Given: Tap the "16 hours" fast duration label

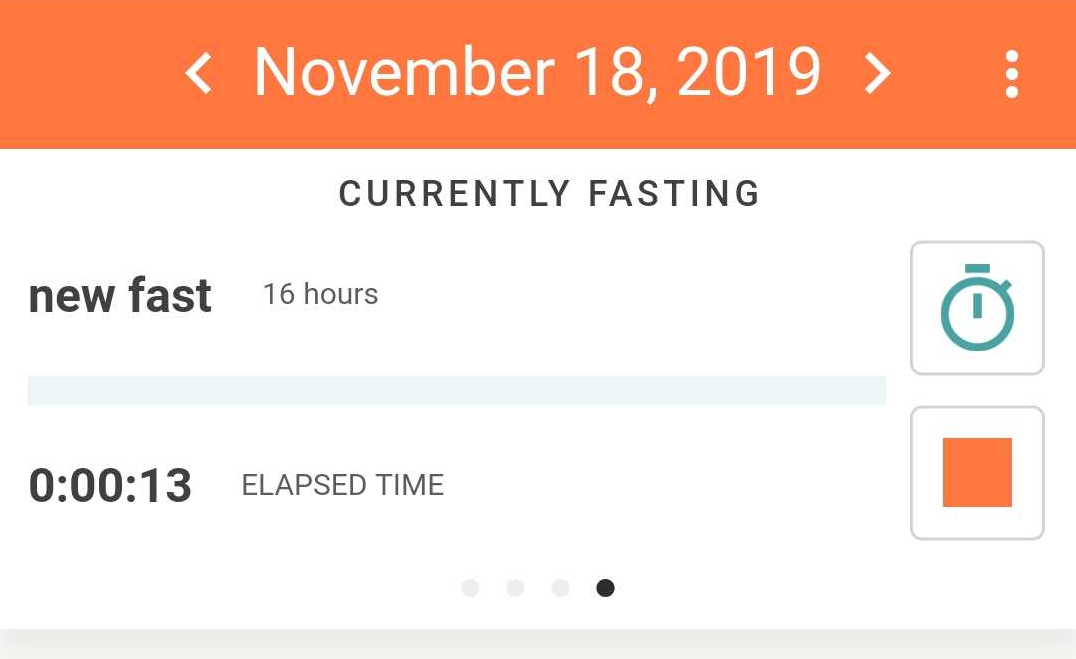Looking at the screenshot, I should pos(320,295).
